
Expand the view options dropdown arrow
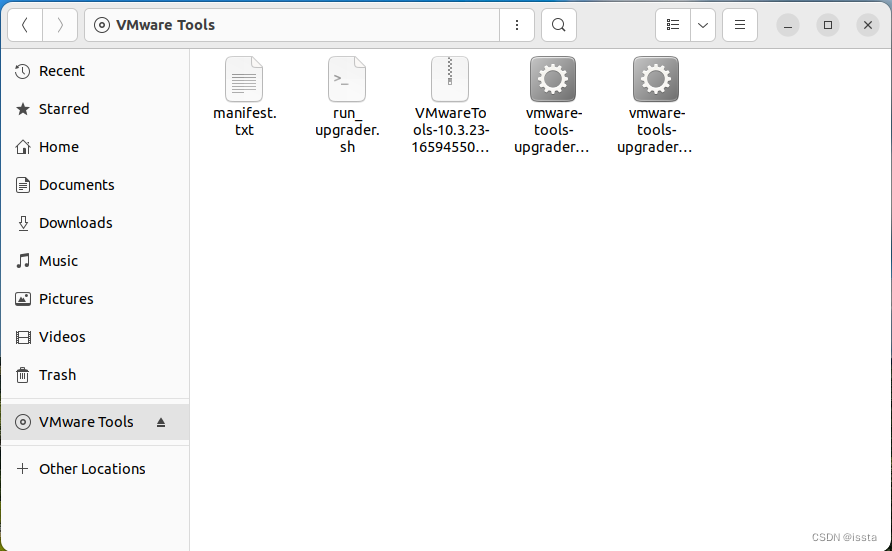coord(703,25)
